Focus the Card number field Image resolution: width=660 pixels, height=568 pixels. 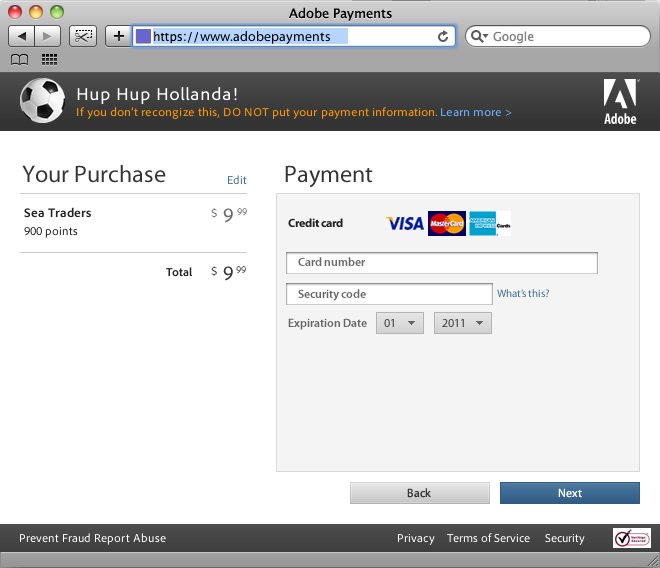442,263
